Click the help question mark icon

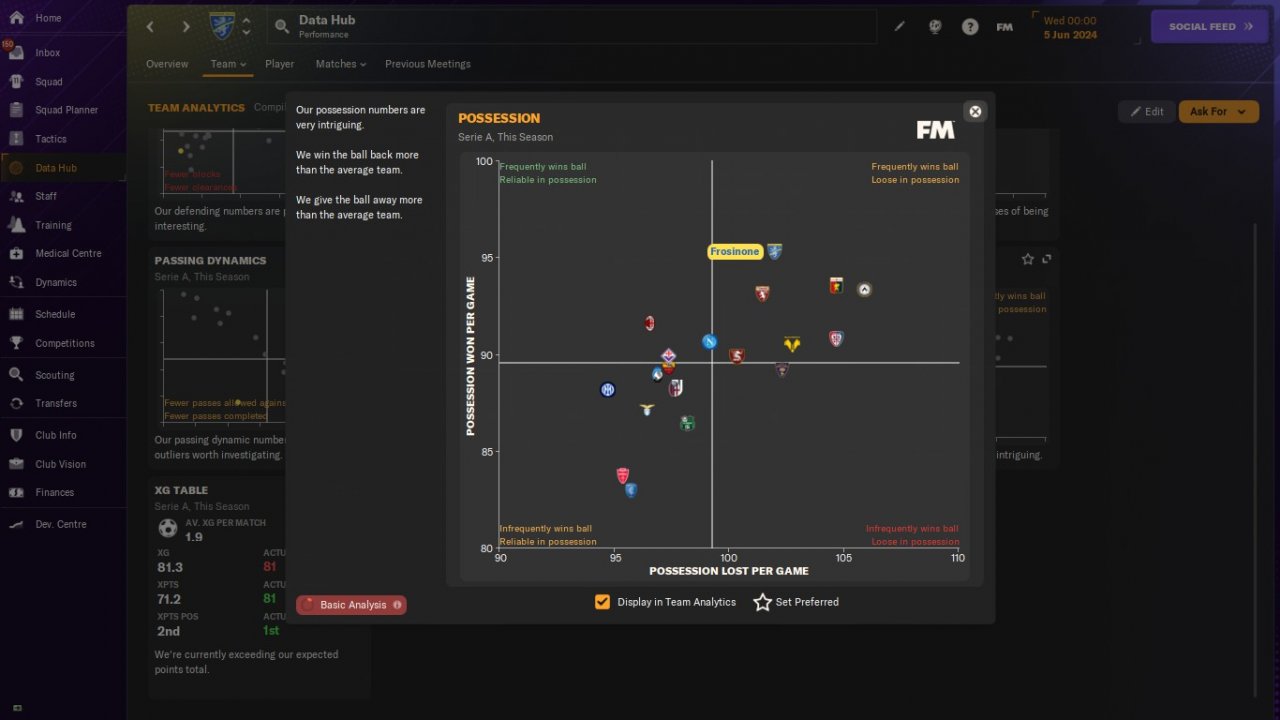tap(970, 27)
